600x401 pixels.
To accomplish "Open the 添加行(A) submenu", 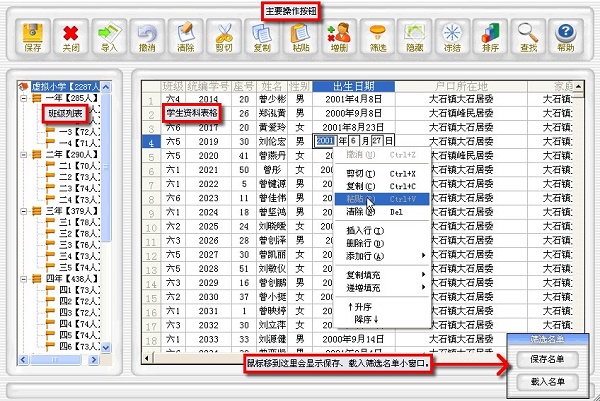I will pos(382,256).
